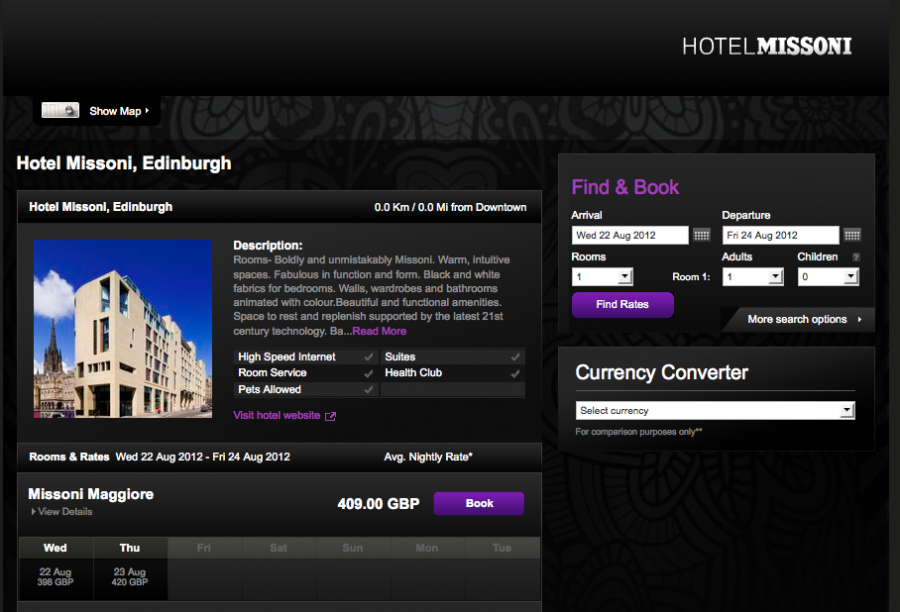Click the Find Rates button

point(623,305)
